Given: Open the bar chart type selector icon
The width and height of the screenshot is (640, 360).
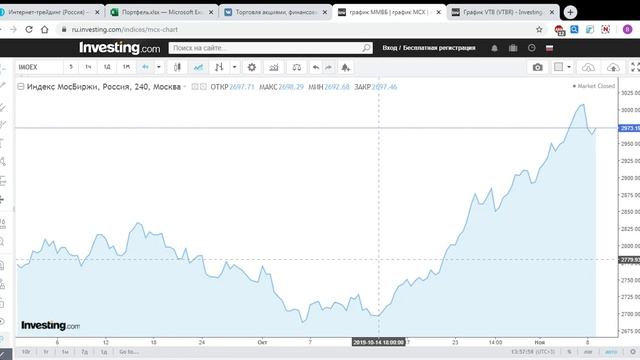Looking at the screenshot, I should (219, 67).
